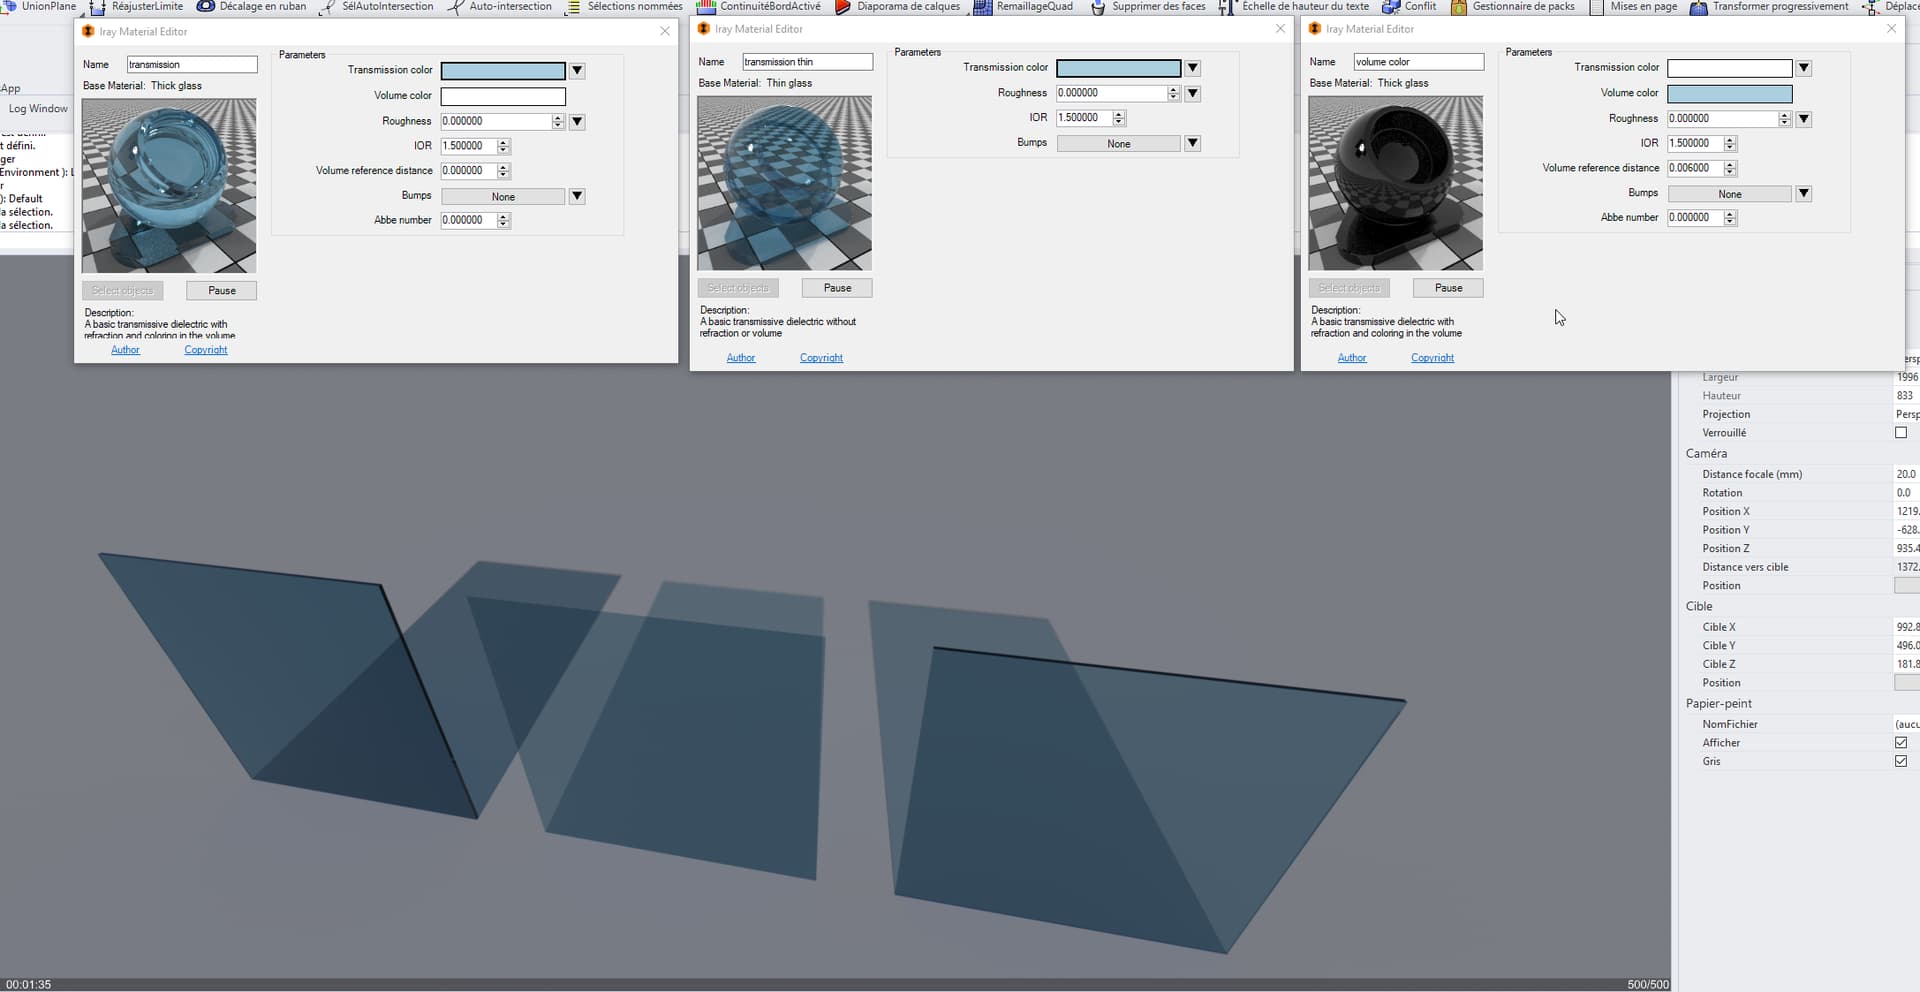Uncheck the Afficher option under Papier-peint
The height and width of the screenshot is (992, 1920).
[x=1900, y=742]
